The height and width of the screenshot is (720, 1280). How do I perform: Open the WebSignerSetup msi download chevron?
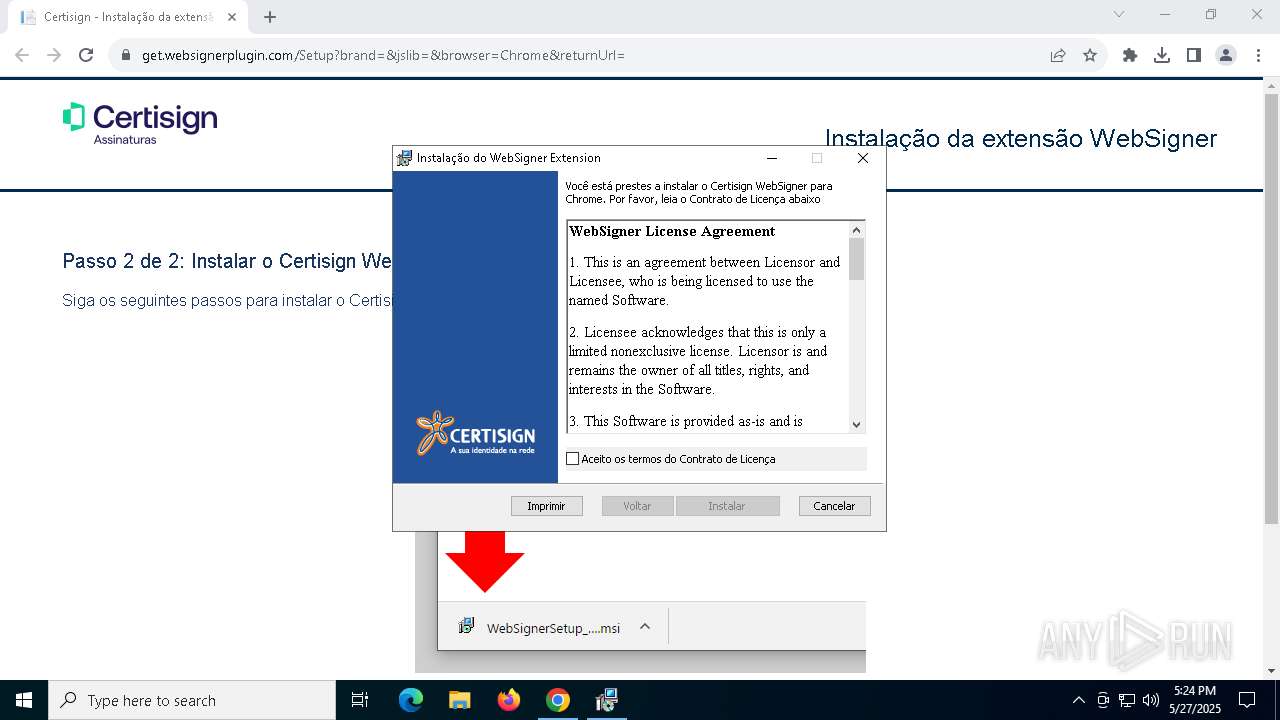(x=645, y=627)
